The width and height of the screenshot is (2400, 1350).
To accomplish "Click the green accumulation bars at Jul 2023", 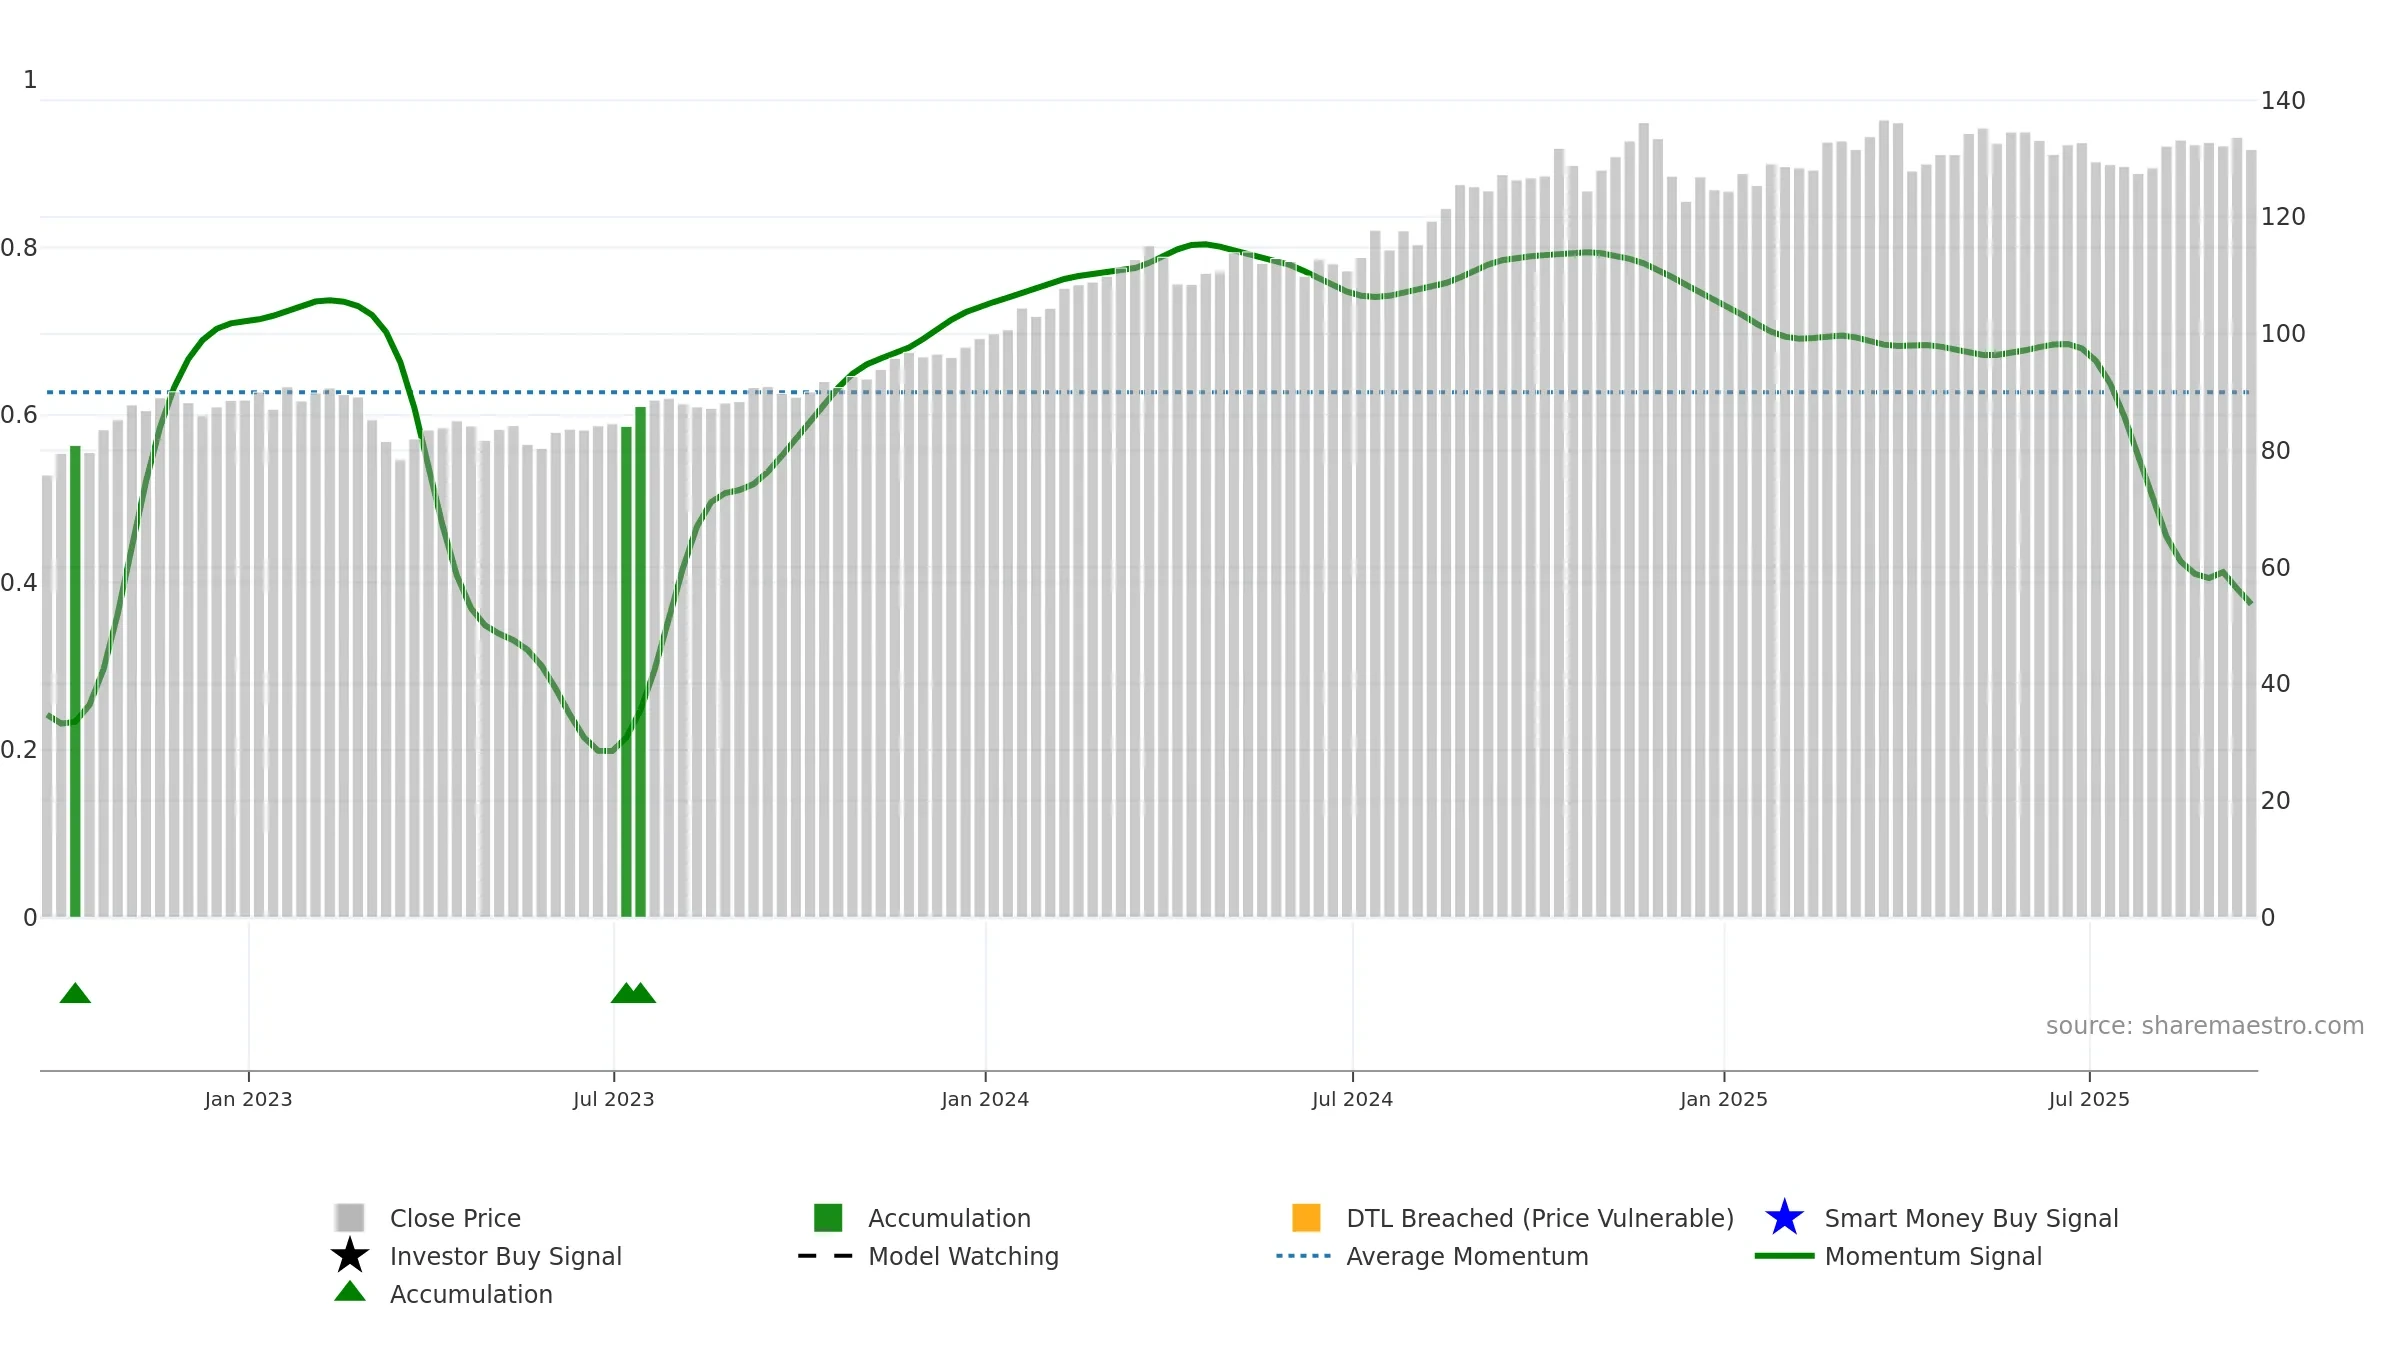I will click(634, 662).
